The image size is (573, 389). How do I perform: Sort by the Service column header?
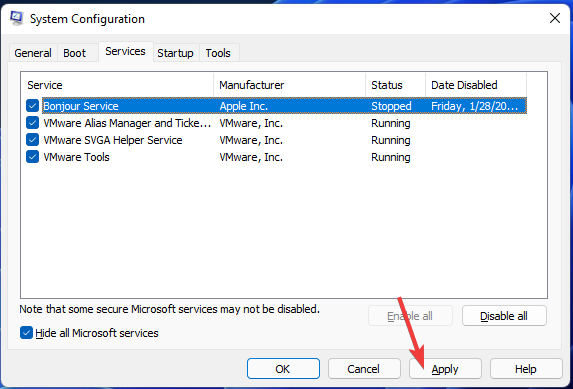(117, 85)
